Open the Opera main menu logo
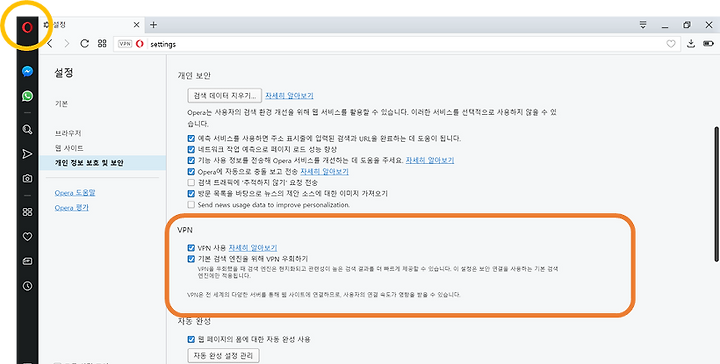The image size is (720, 364). coord(27,28)
